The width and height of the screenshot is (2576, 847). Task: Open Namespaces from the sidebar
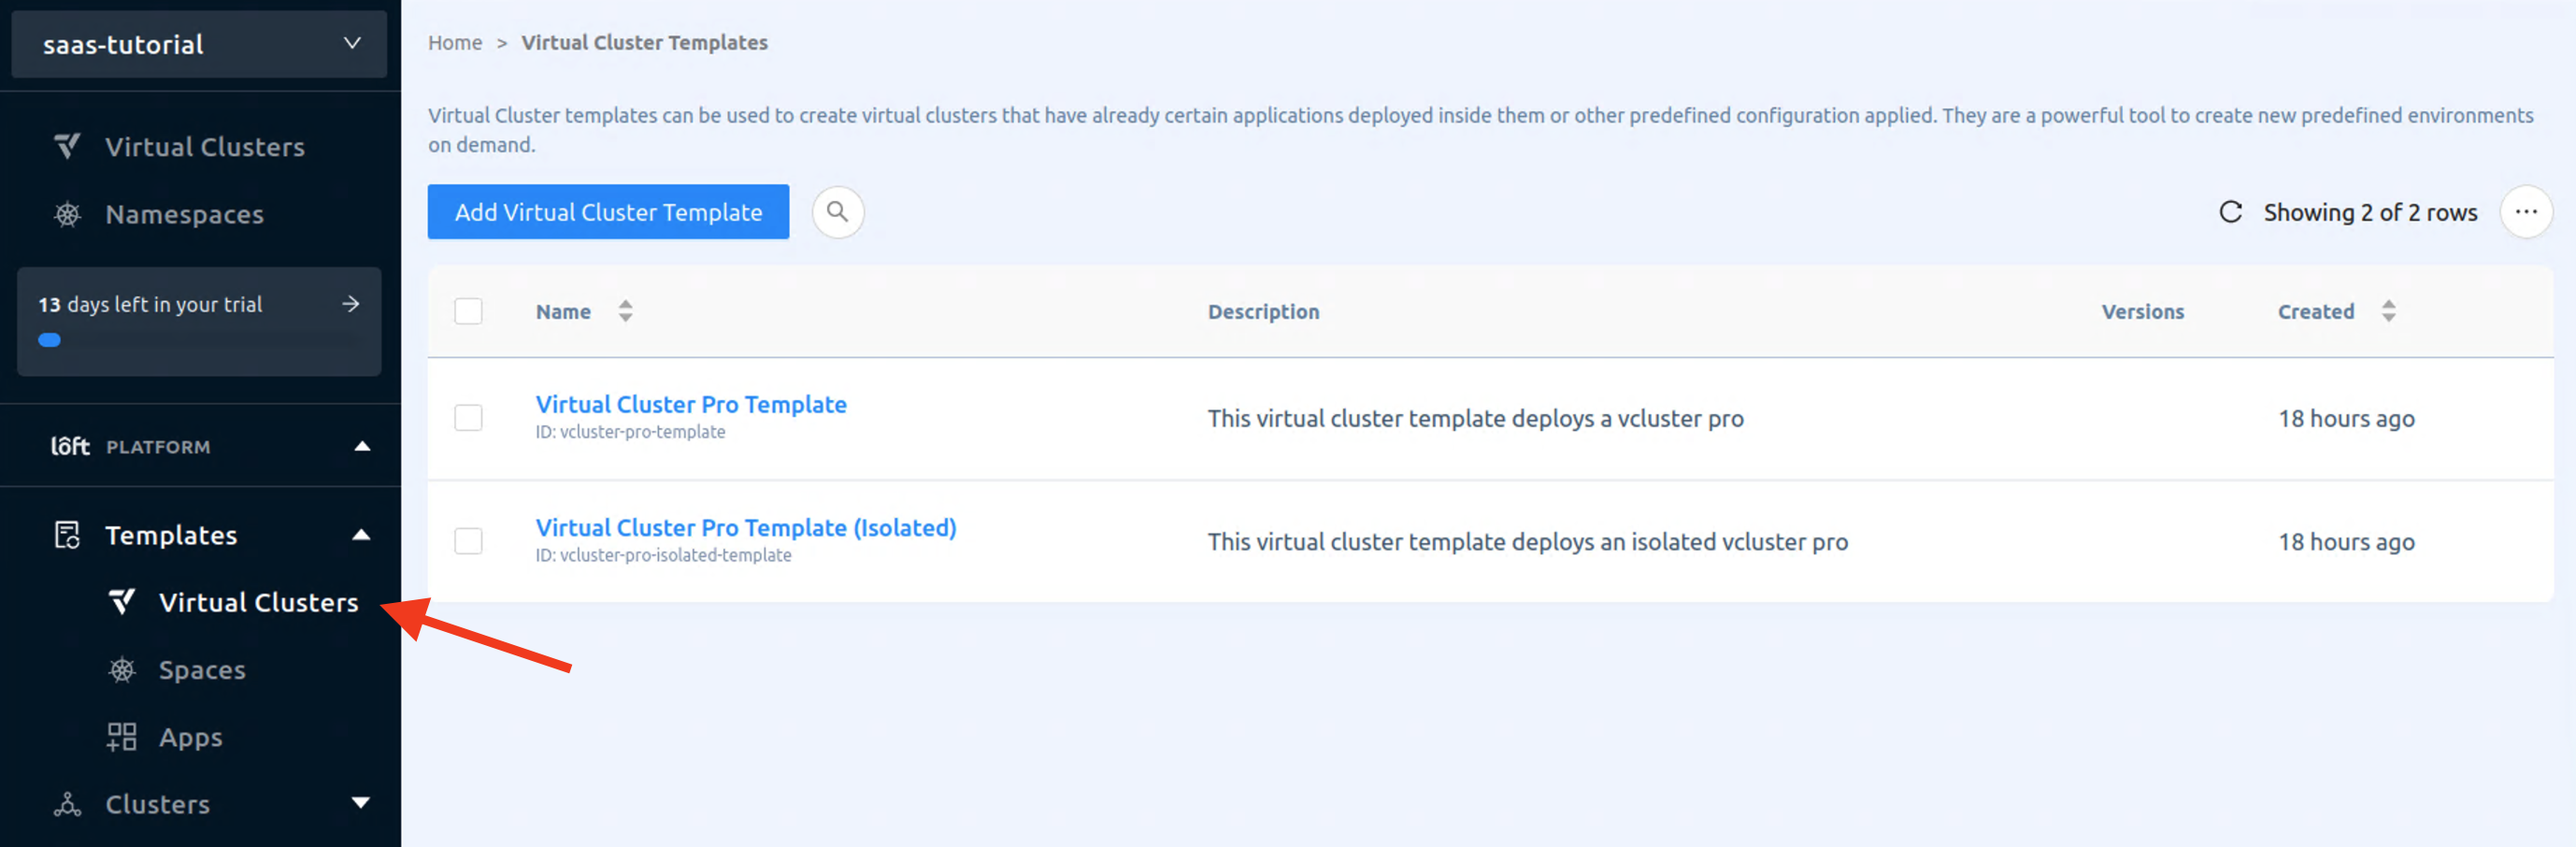[184, 213]
